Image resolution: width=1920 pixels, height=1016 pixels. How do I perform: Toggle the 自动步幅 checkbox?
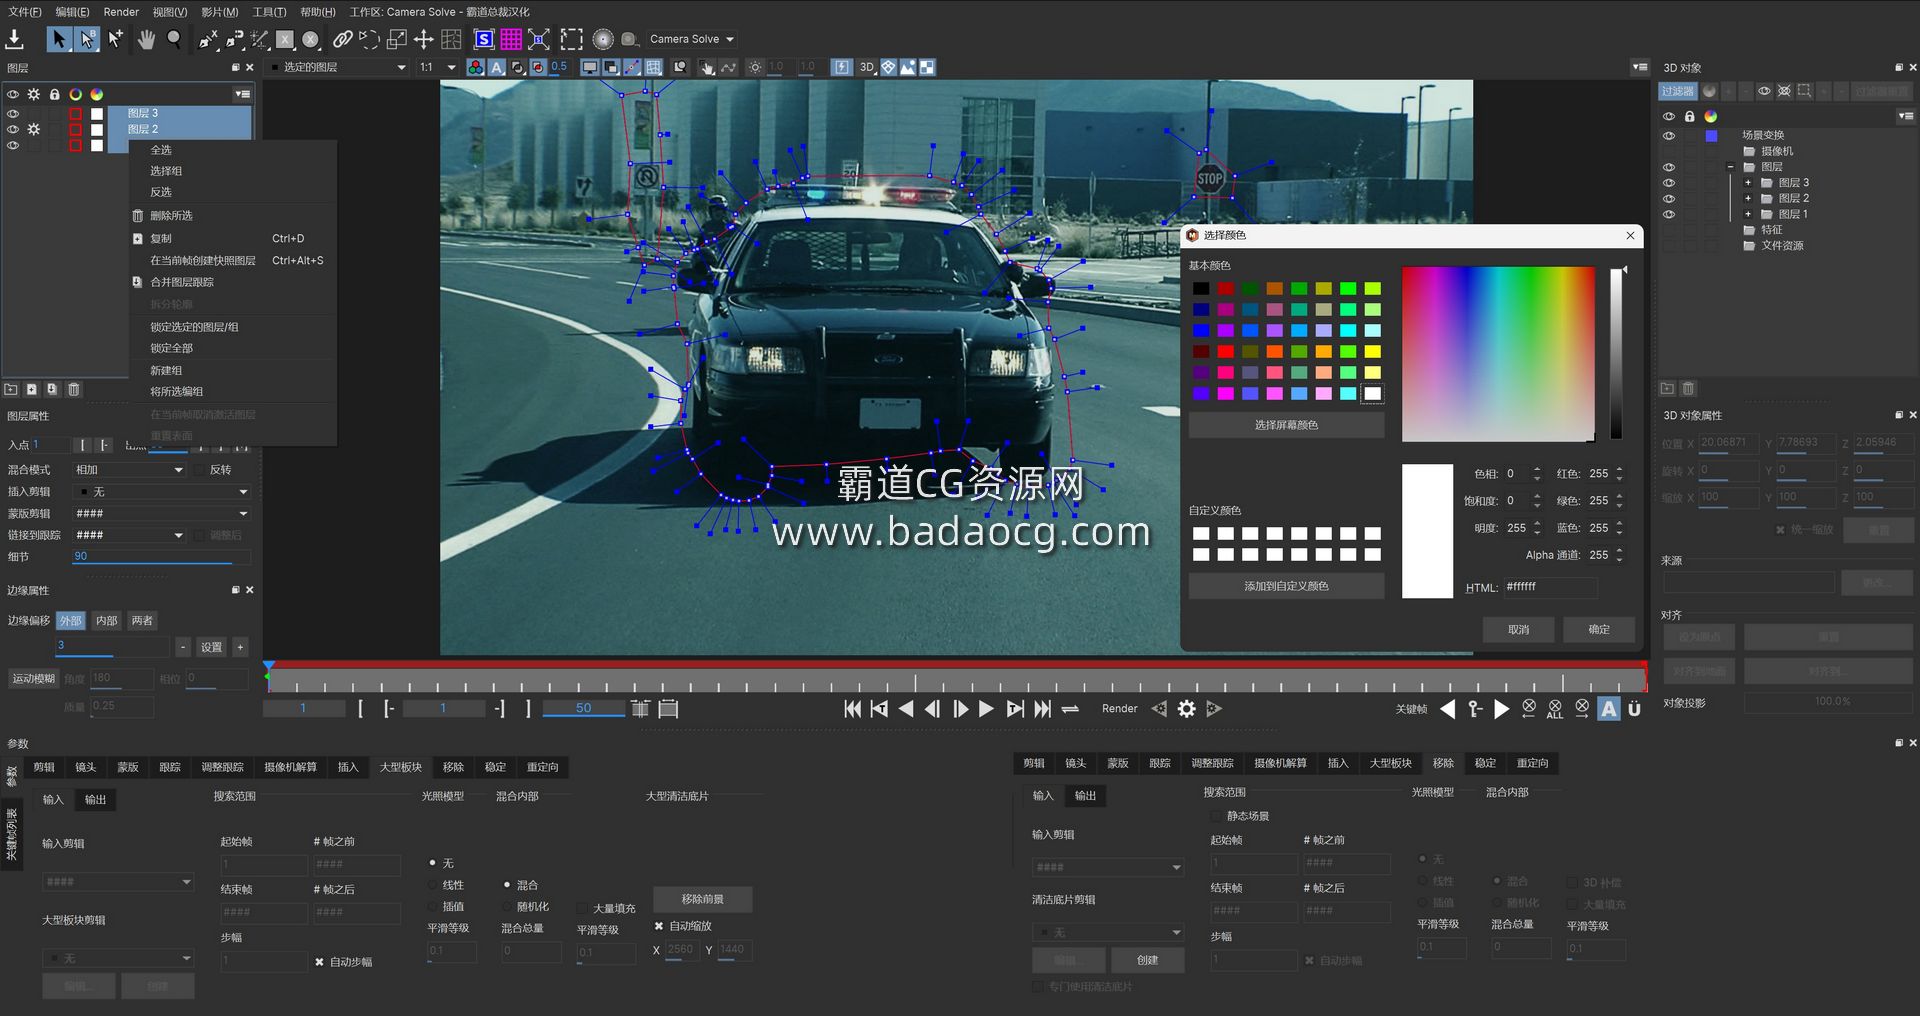pyautogui.click(x=320, y=962)
